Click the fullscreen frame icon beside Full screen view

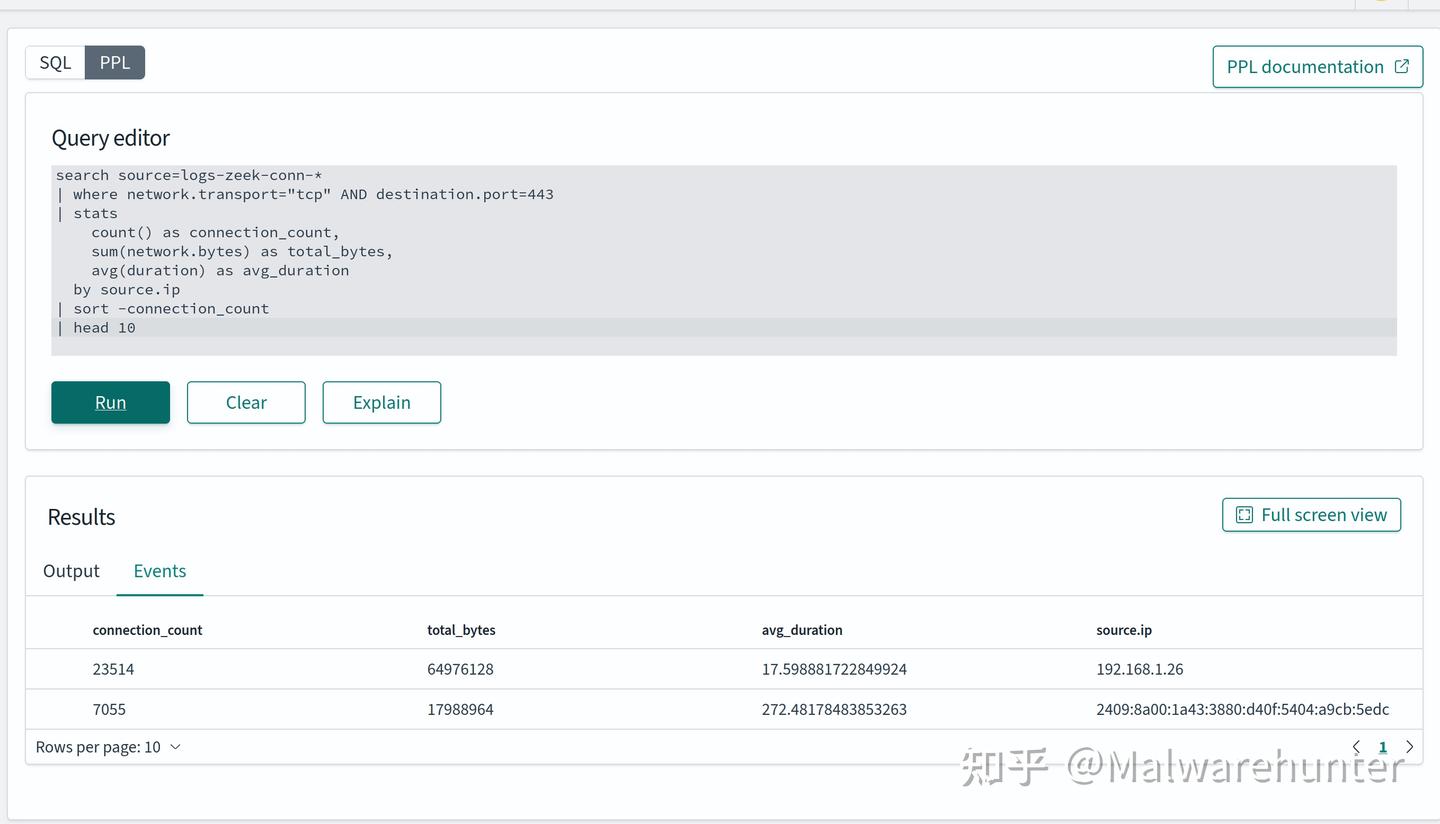pyautogui.click(x=1244, y=514)
